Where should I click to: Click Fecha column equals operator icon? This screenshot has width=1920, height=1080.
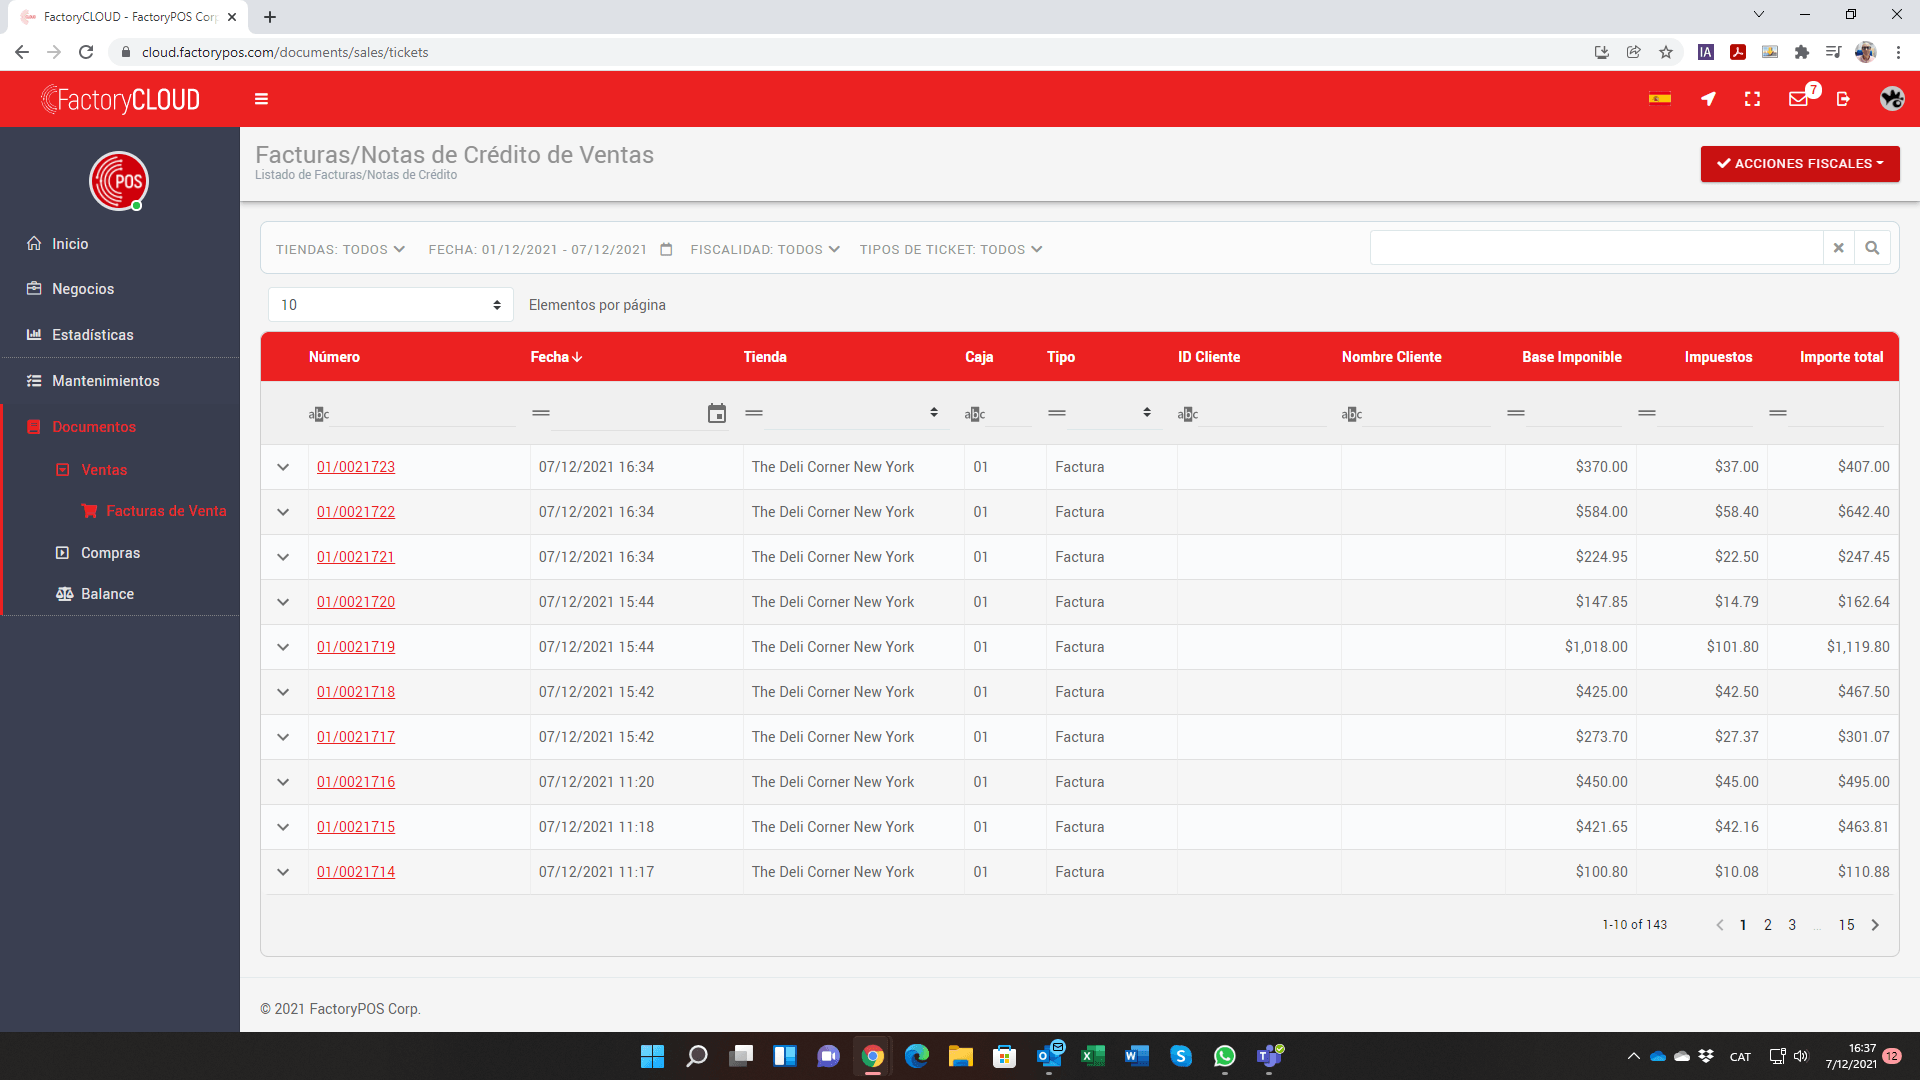tap(541, 413)
